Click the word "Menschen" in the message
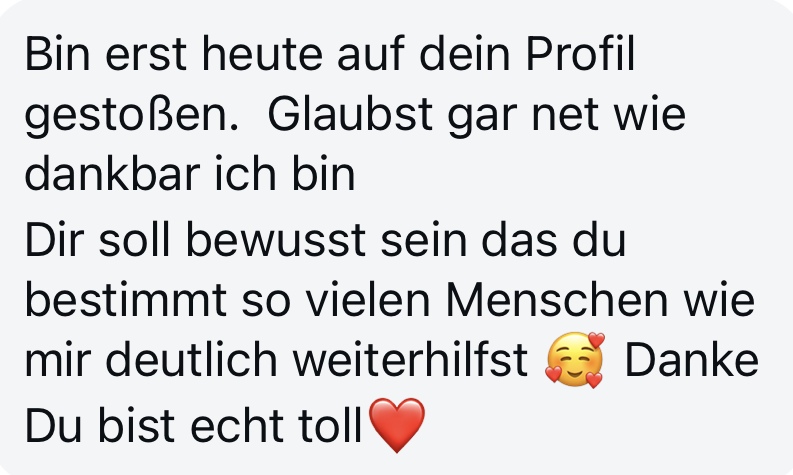 (557, 299)
